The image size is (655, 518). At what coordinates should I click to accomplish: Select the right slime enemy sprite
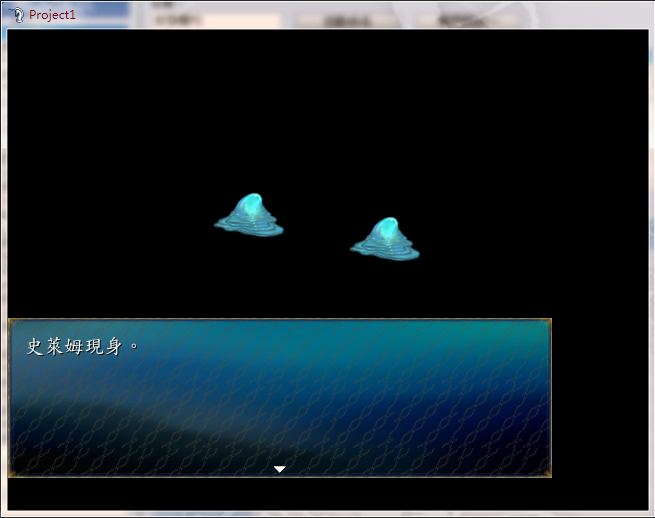[x=385, y=239]
